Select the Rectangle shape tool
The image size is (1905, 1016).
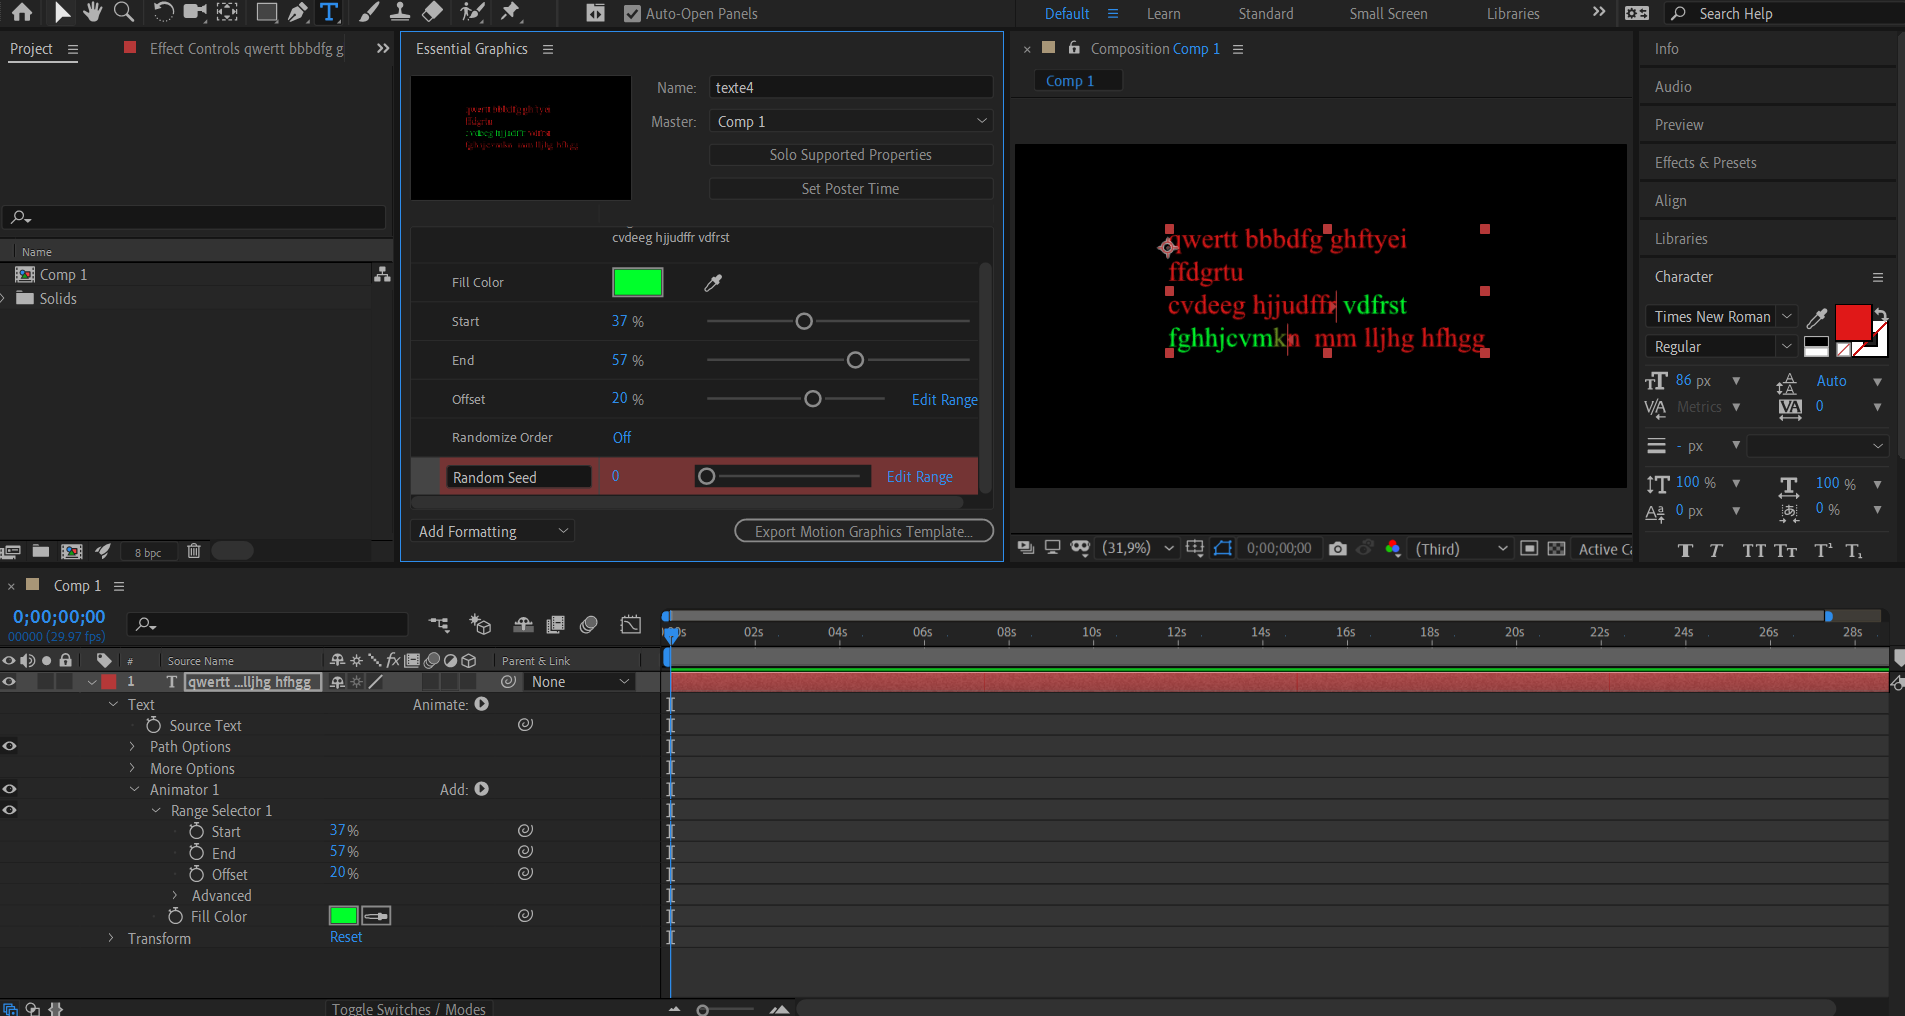tap(267, 12)
